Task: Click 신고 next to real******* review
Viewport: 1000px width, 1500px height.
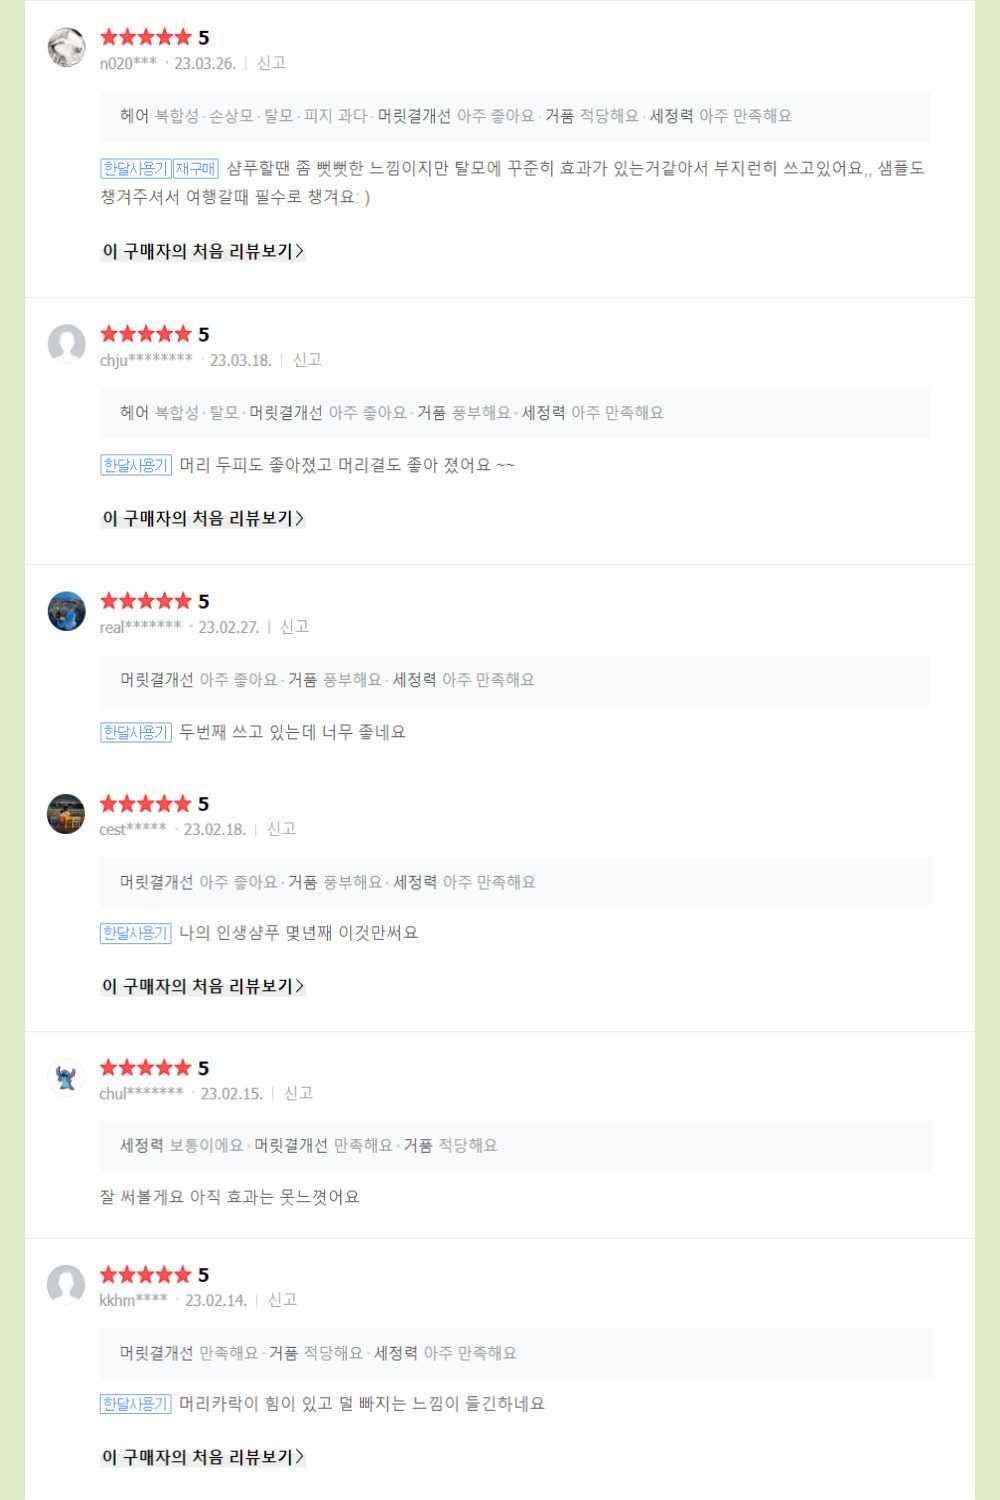Action: click(x=294, y=627)
